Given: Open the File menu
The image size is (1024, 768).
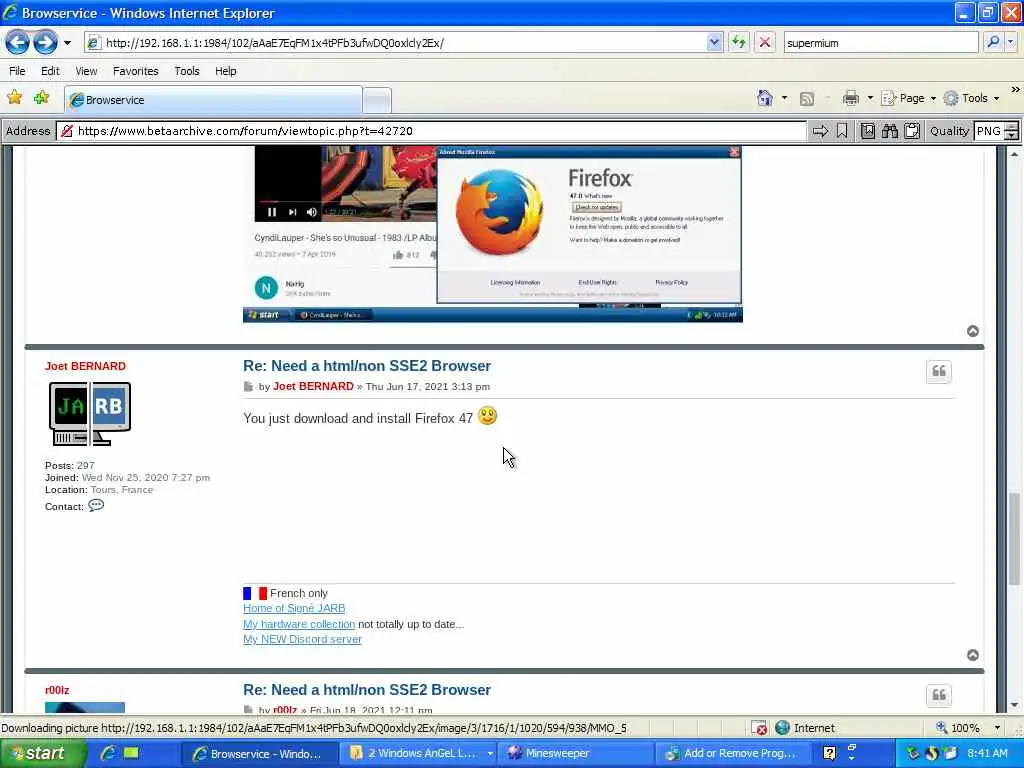Looking at the screenshot, I should click(x=17, y=71).
